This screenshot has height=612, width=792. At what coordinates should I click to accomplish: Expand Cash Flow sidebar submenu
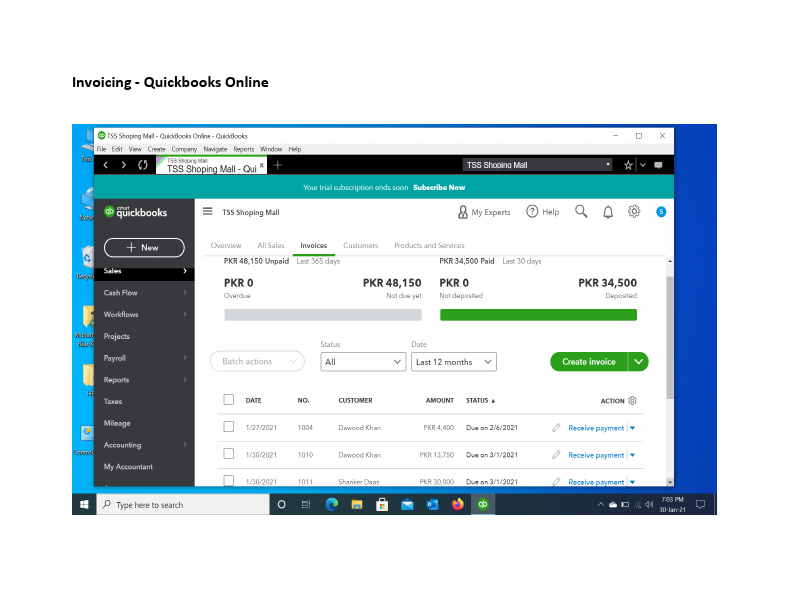[x=185, y=293]
